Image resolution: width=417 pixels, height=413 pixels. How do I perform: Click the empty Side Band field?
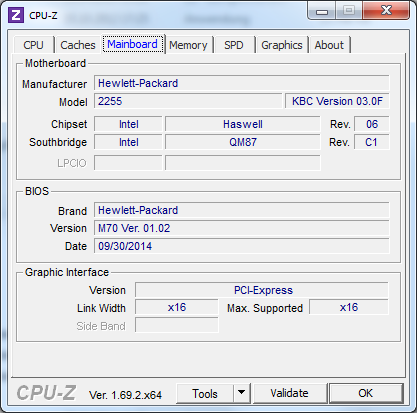177,325
